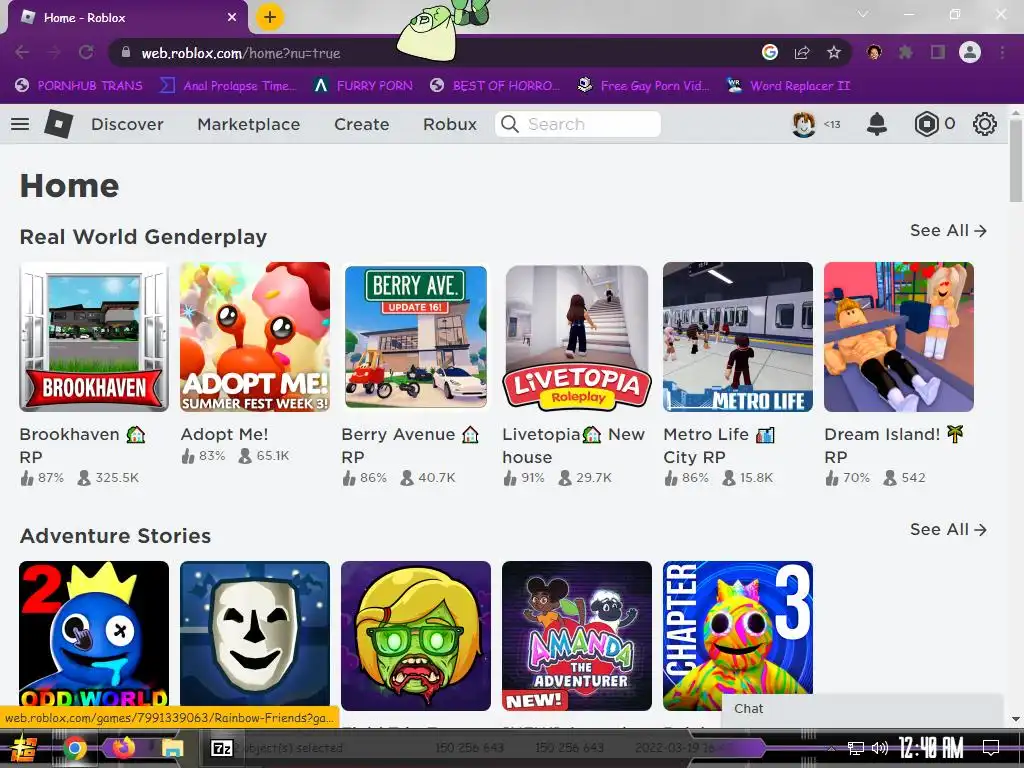This screenshot has height=768, width=1024.
Task: Open the notifications bell
Action: pyautogui.click(x=876, y=124)
